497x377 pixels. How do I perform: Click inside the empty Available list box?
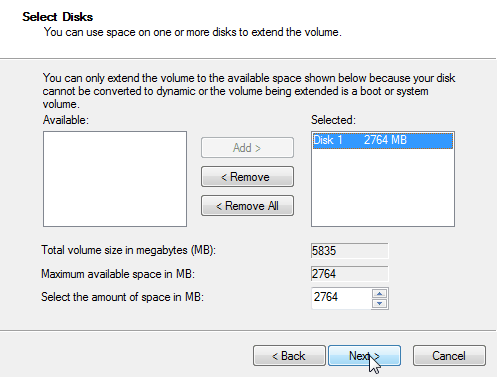click(115, 179)
